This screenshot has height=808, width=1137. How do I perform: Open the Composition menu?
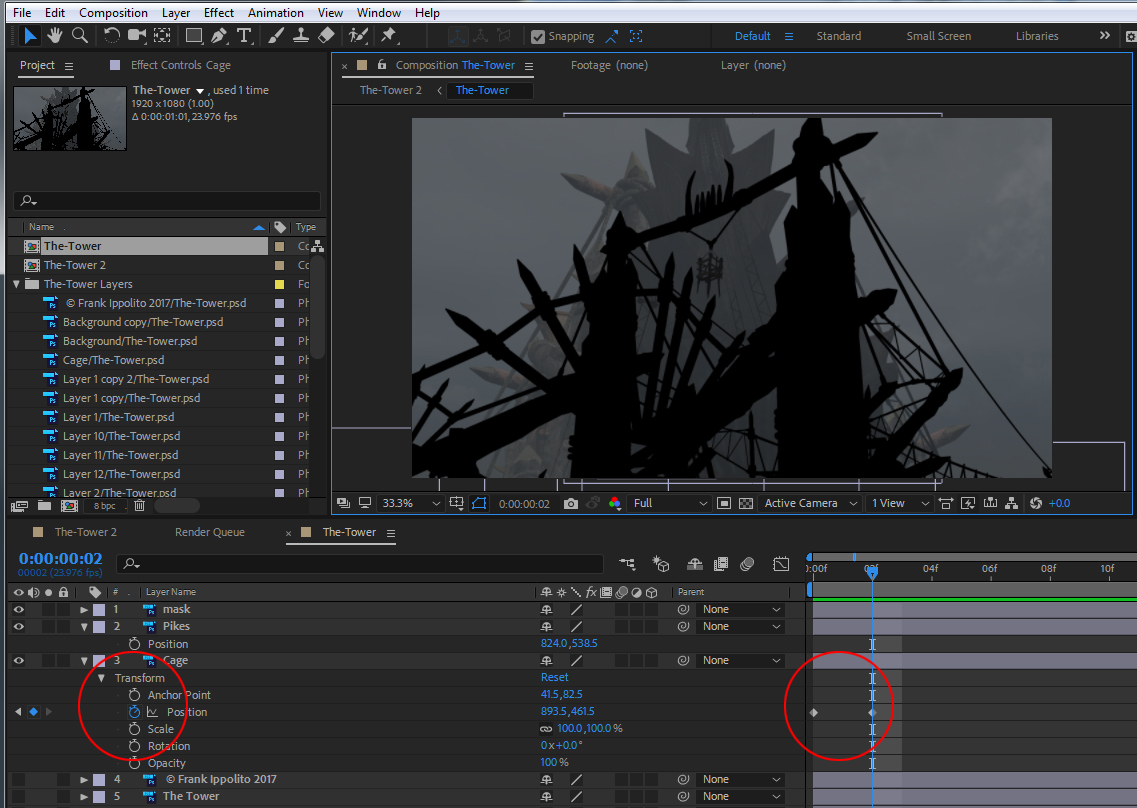[x=113, y=13]
